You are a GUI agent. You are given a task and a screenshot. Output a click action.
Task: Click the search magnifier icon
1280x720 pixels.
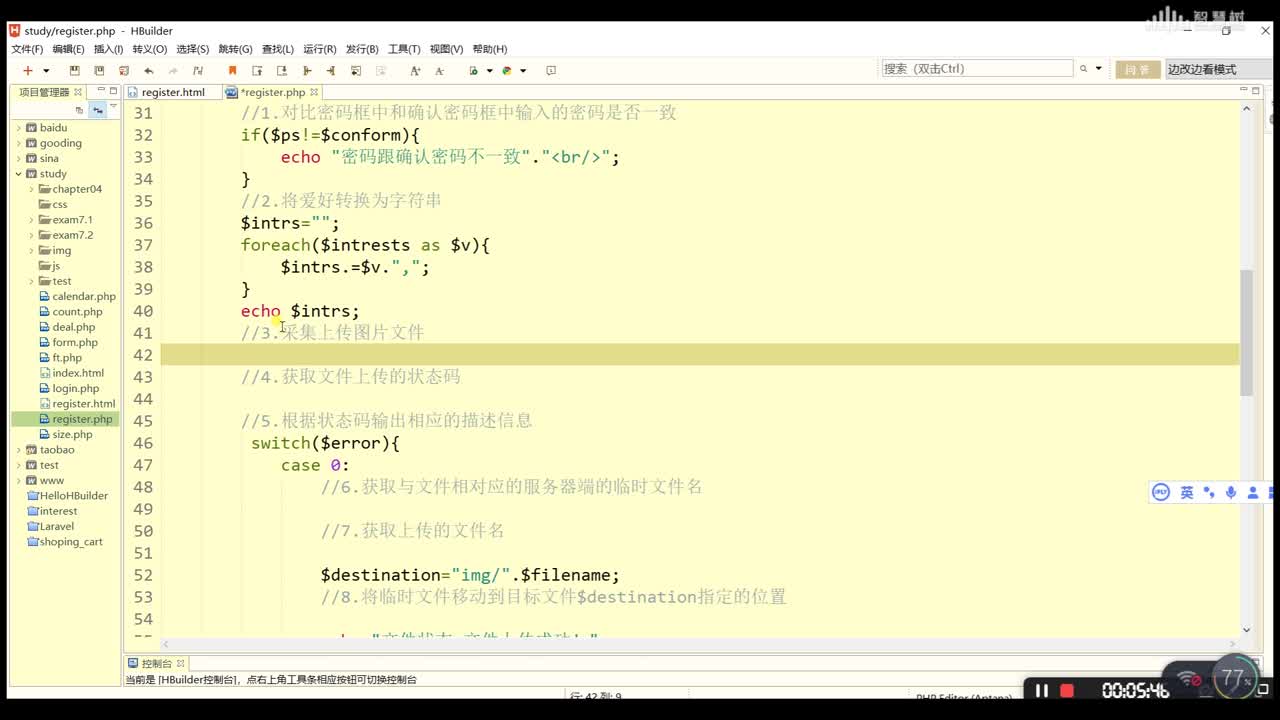1083,69
